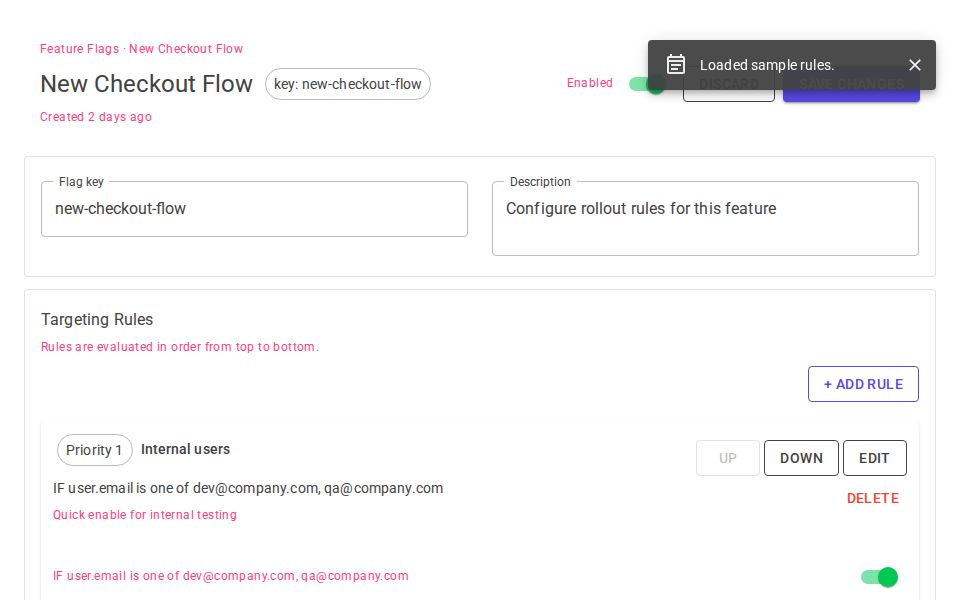Disable the flag using the Enabled toggle
Image resolution: width=960 pixels, height=600 pixels.
click(646, 85)
